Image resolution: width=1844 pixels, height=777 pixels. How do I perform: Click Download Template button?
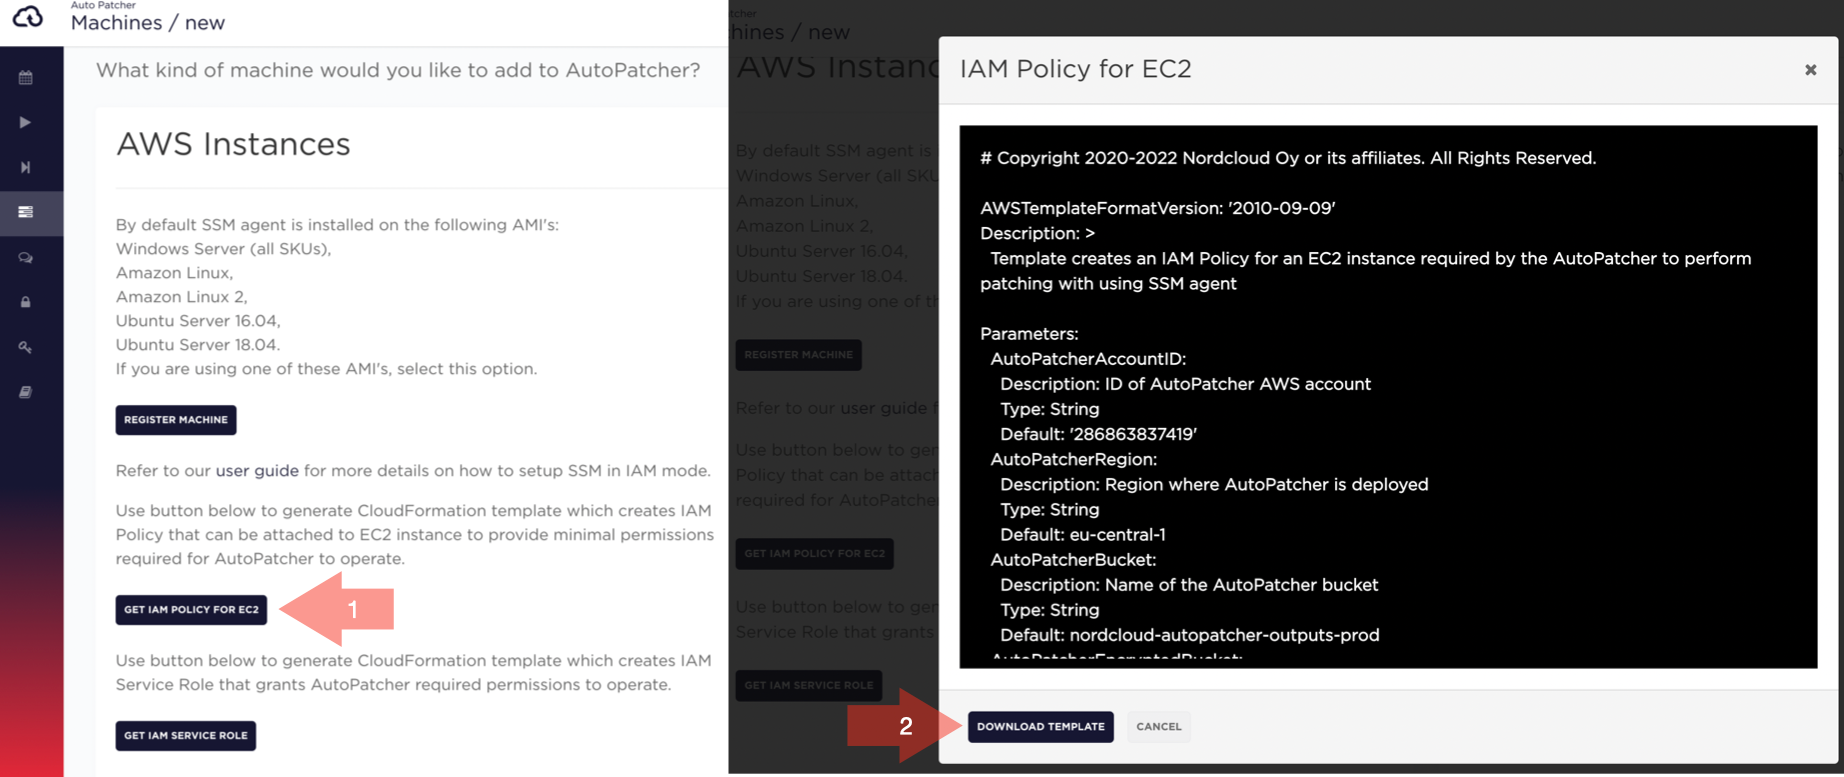(x=1041, y=727)
